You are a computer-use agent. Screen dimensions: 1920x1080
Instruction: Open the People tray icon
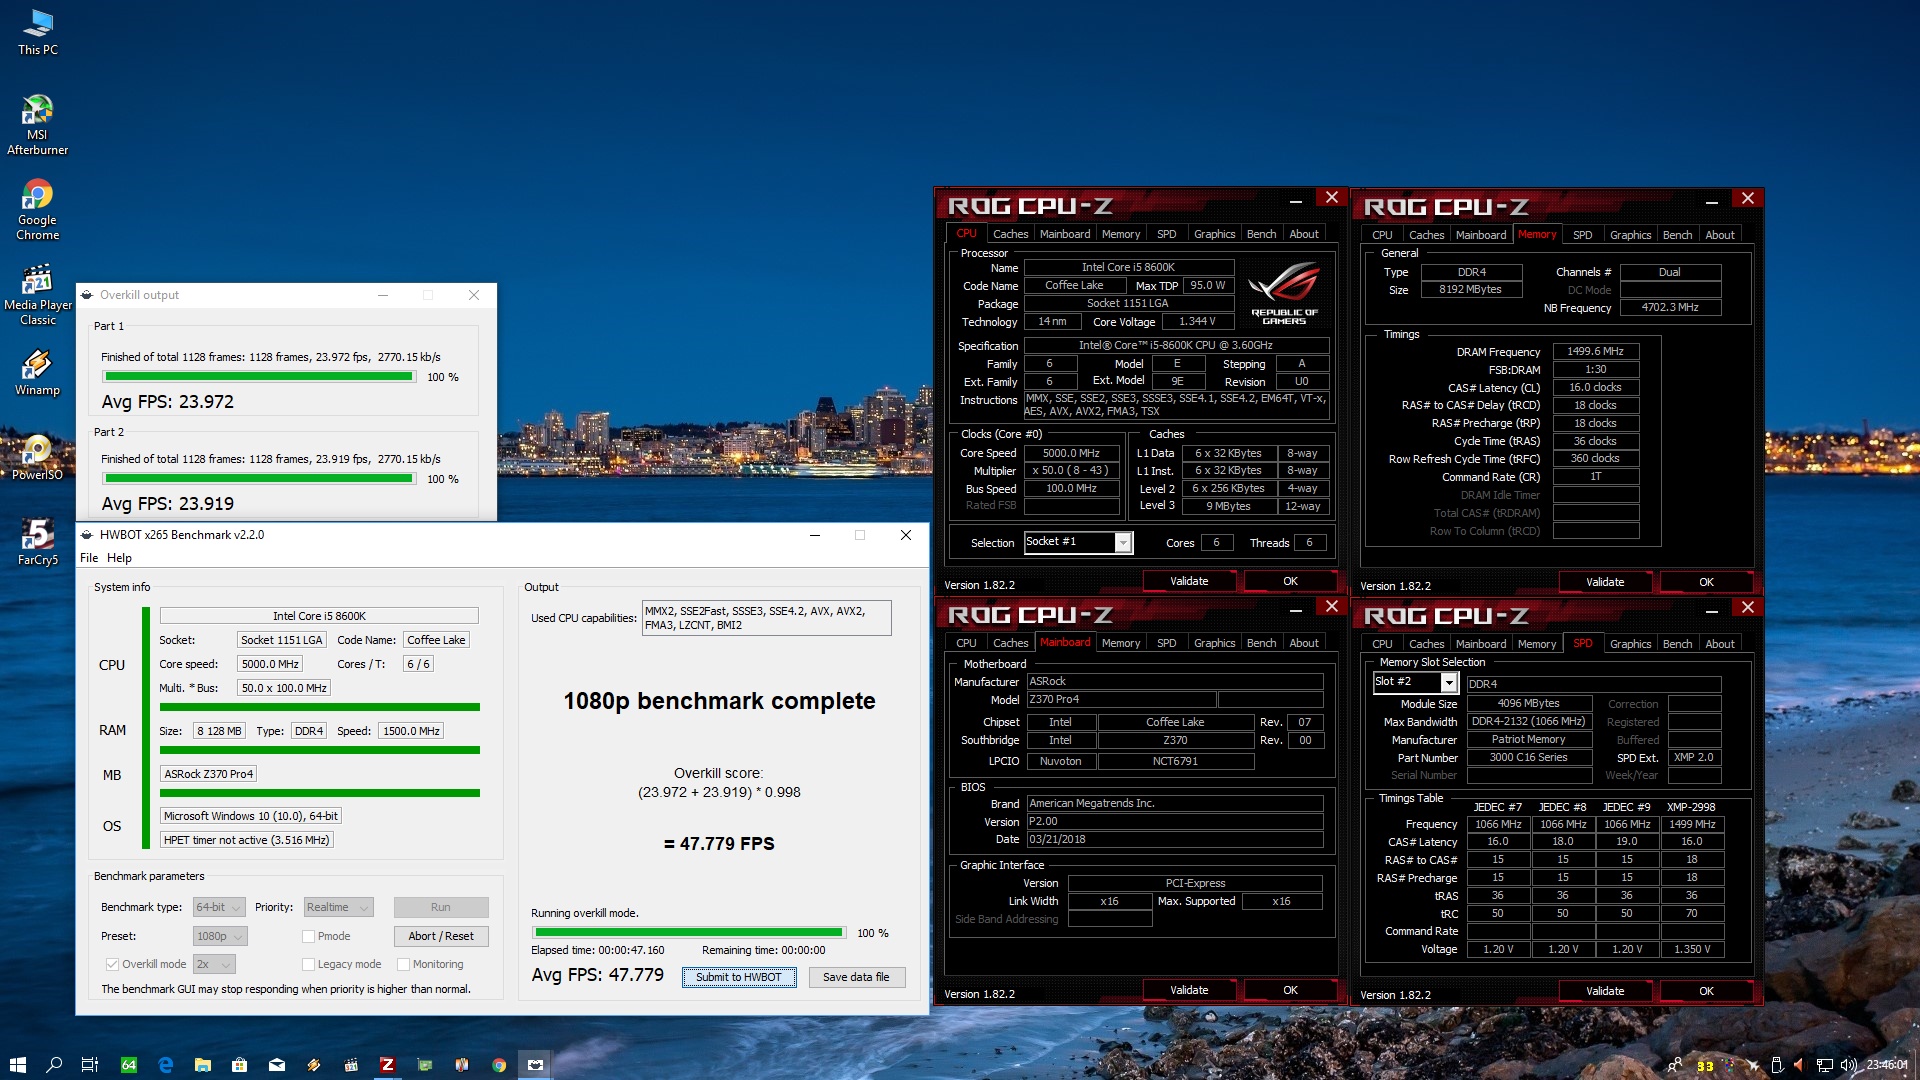[1675, 1065]
